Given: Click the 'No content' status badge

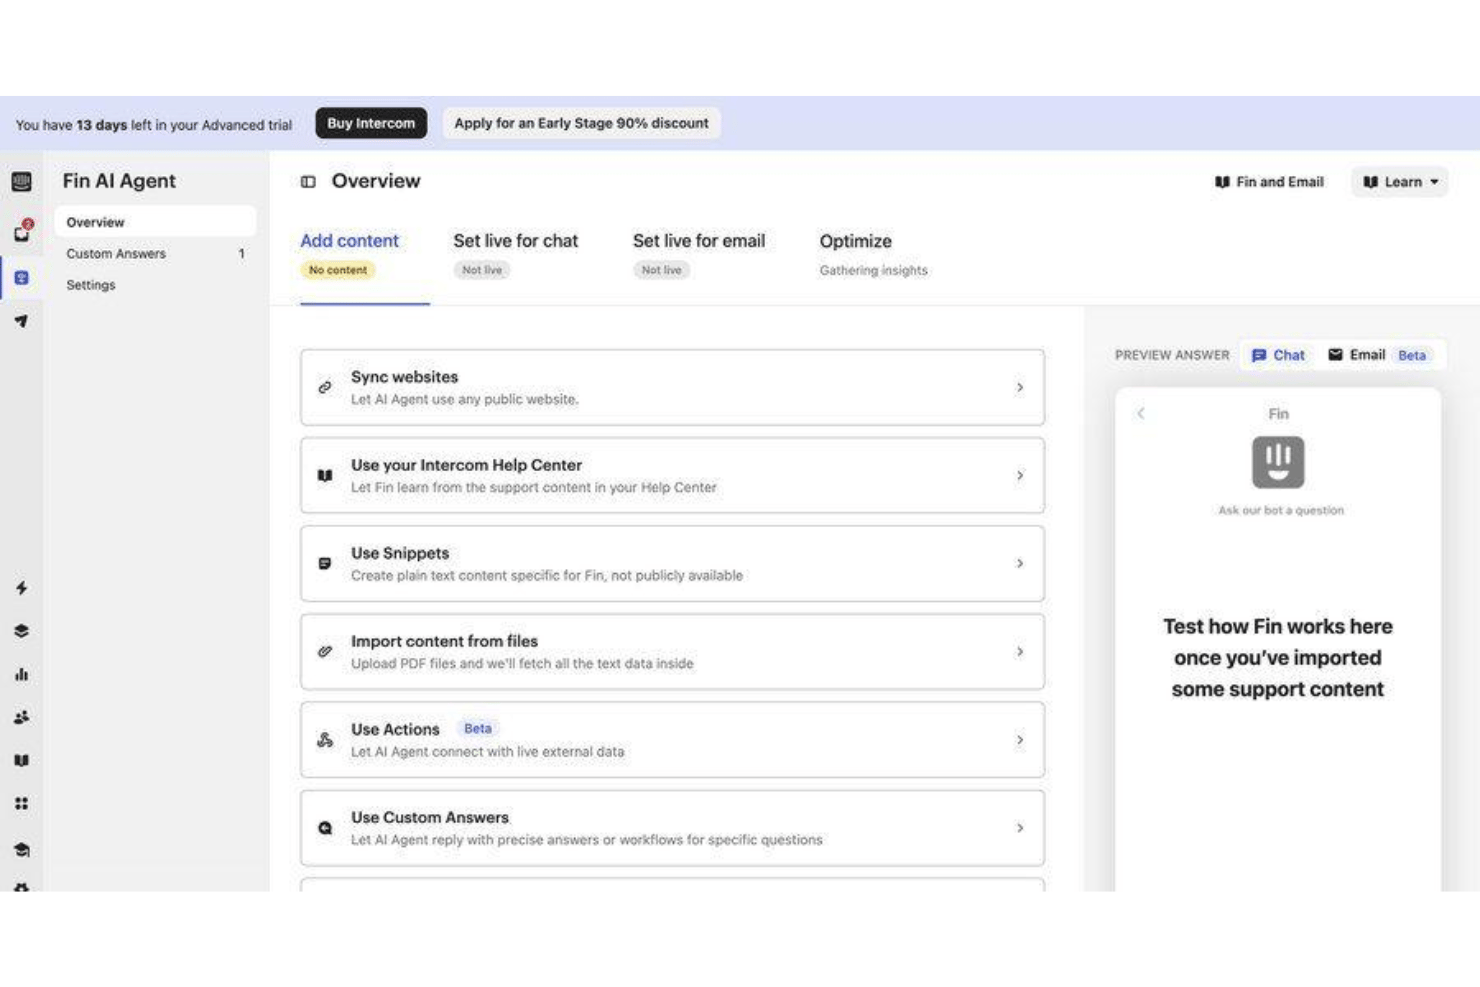Looking at the screenshot, I should [x=338, y=270].
